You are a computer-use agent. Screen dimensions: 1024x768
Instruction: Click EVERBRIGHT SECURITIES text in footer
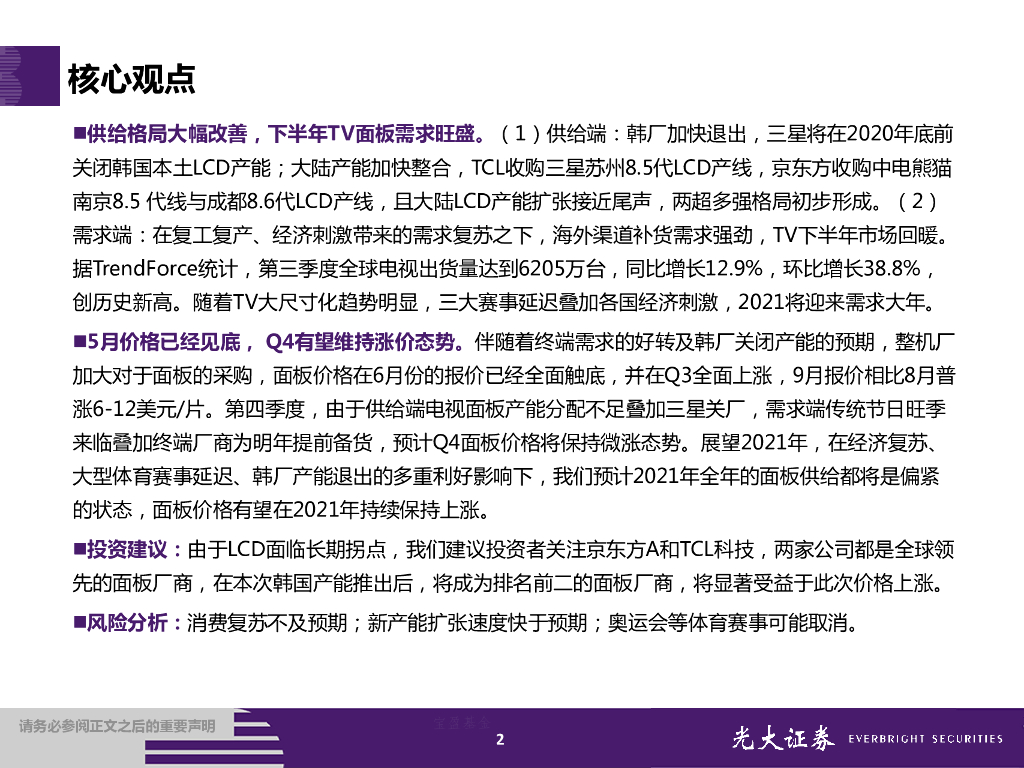tap(925, 739)
